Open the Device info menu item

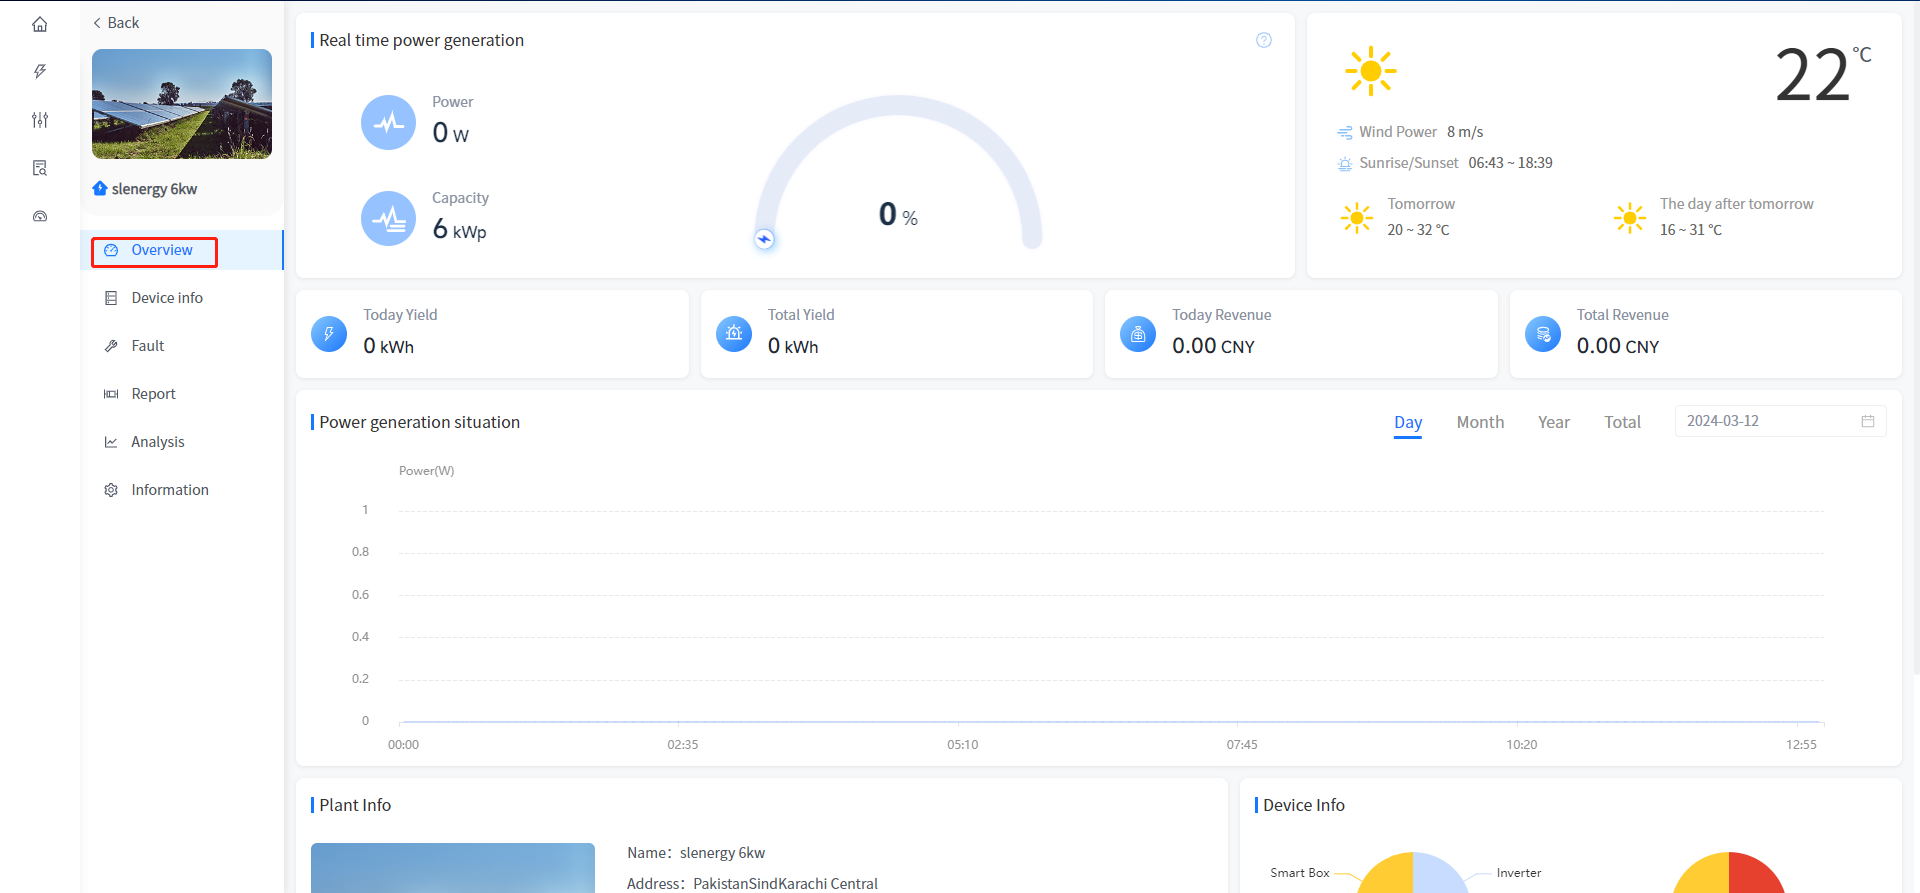coord(166,298)
